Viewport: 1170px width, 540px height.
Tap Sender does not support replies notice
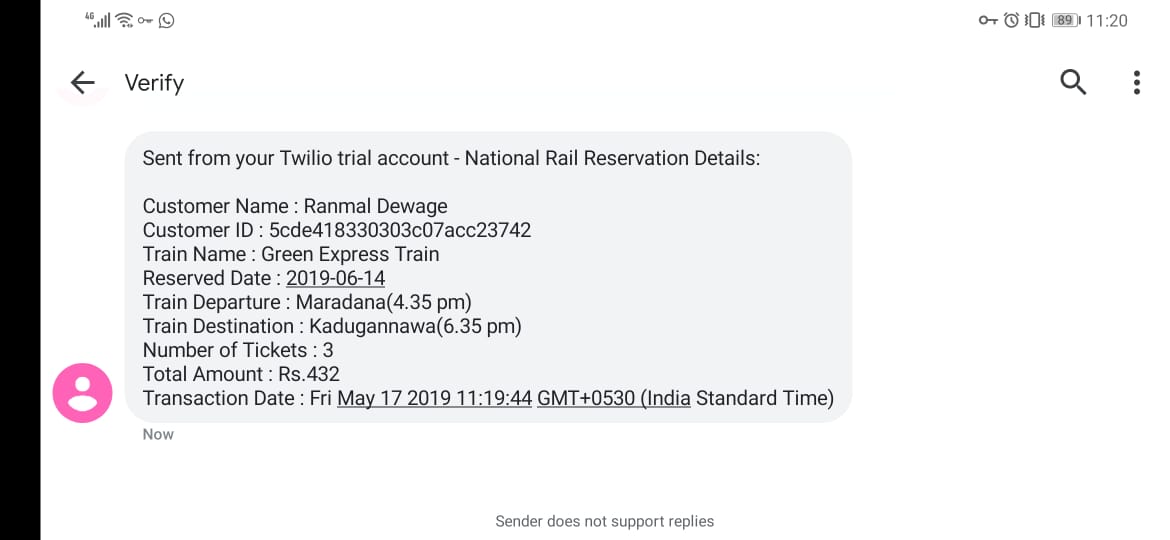604,521
